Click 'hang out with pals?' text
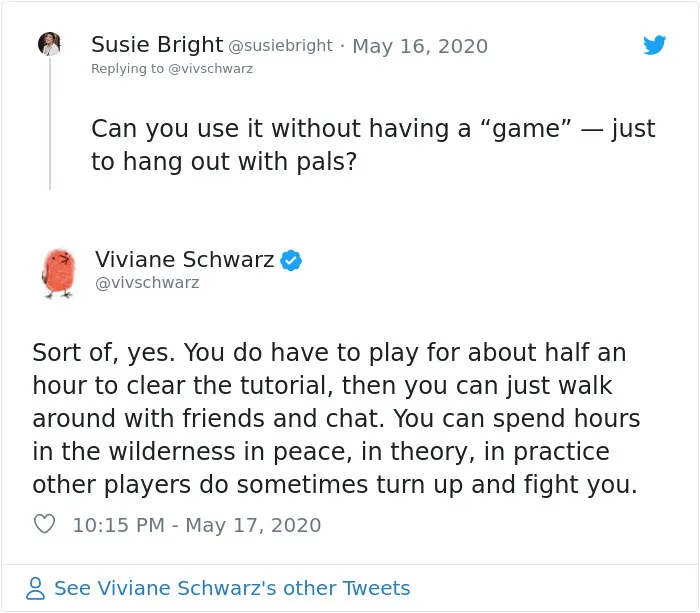The height and width of the screenshot is (613, 700). point(240,162)
